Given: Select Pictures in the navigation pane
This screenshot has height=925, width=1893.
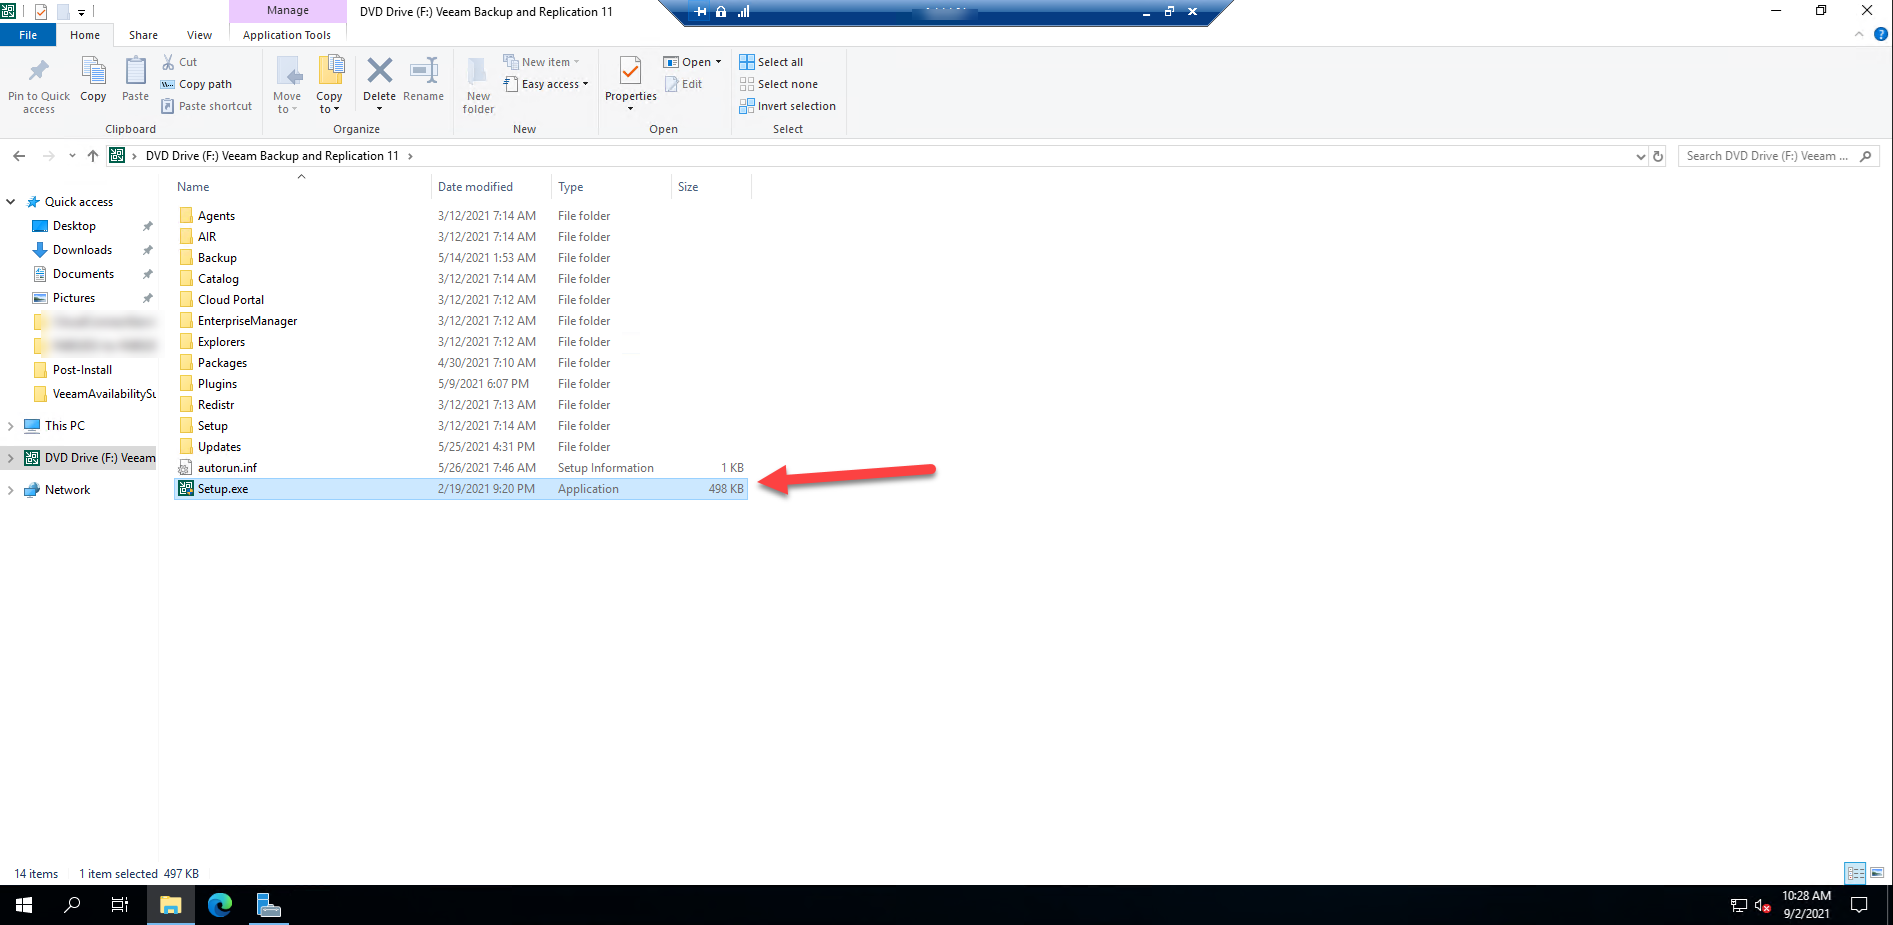Looking at the screenshot, I should tap(74, 298).
